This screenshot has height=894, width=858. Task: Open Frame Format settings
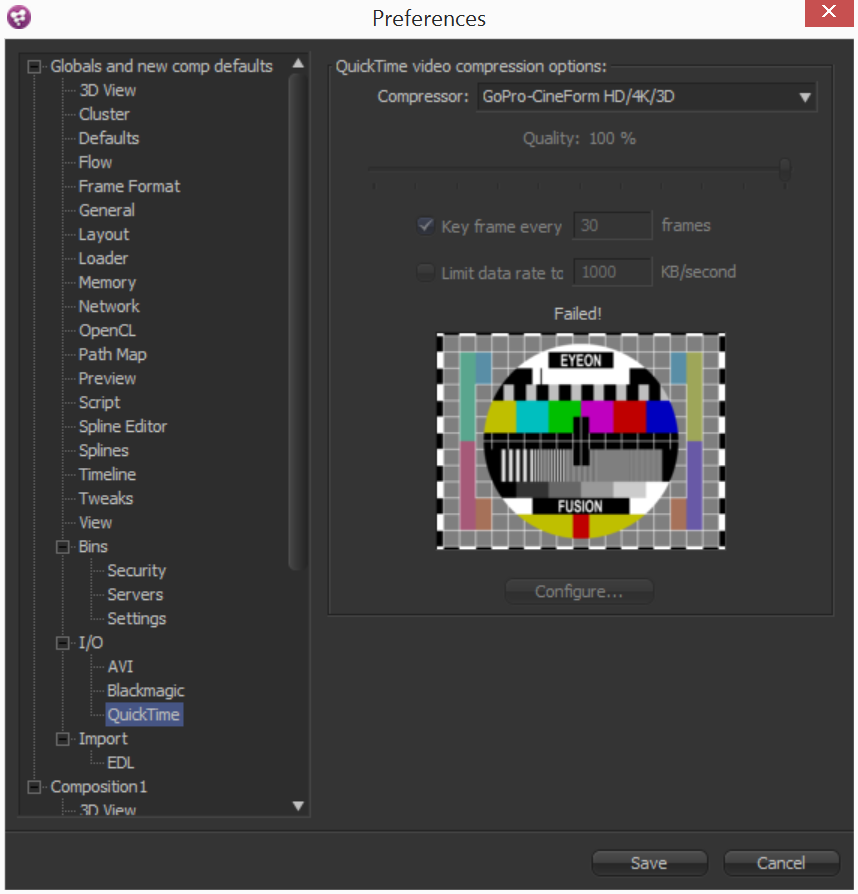129,186
